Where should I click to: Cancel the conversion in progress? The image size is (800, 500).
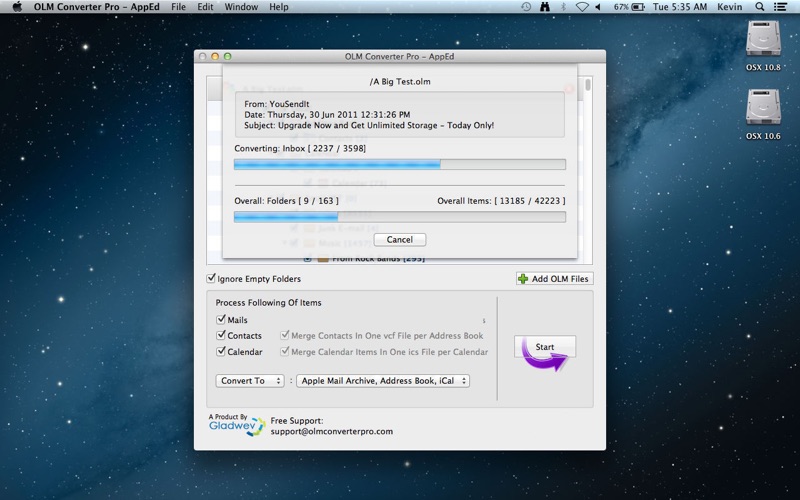pyautogui.click(x=399, y=239)
